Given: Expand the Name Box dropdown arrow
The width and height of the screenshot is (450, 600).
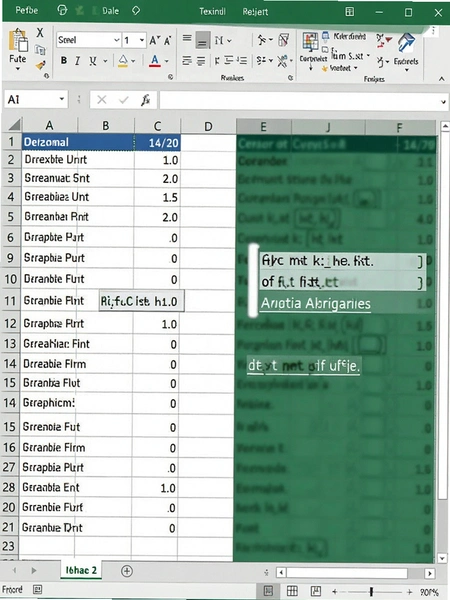Looking at the screenshot, I should click(x=62, y=99).
